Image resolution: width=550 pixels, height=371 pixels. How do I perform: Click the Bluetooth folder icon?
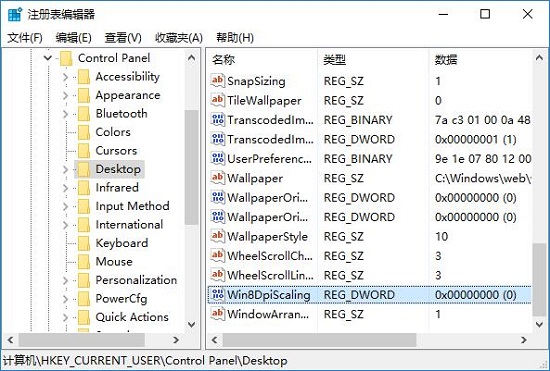point(83,114)
